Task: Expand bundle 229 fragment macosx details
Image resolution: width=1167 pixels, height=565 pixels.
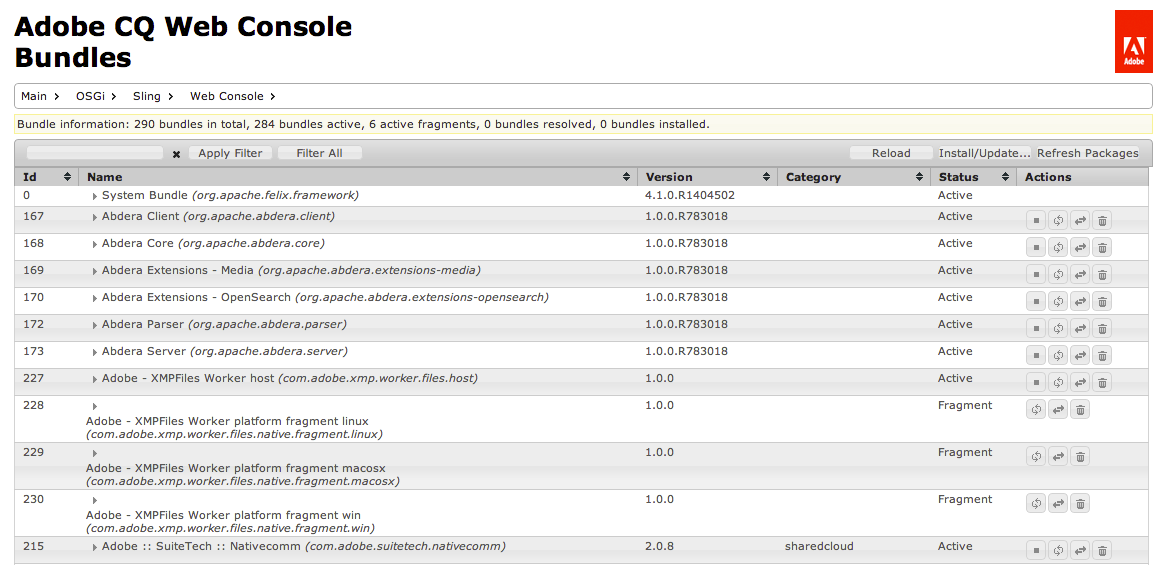Action: pos(95,453)
